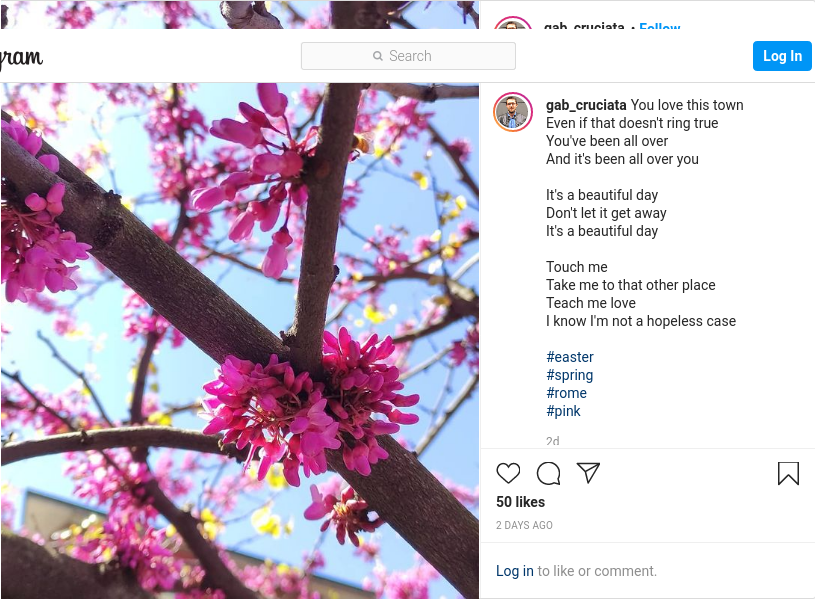This screenshot has width=815, height=599.
Task: Open comments via the speech bubble icon
Action: 548,473
